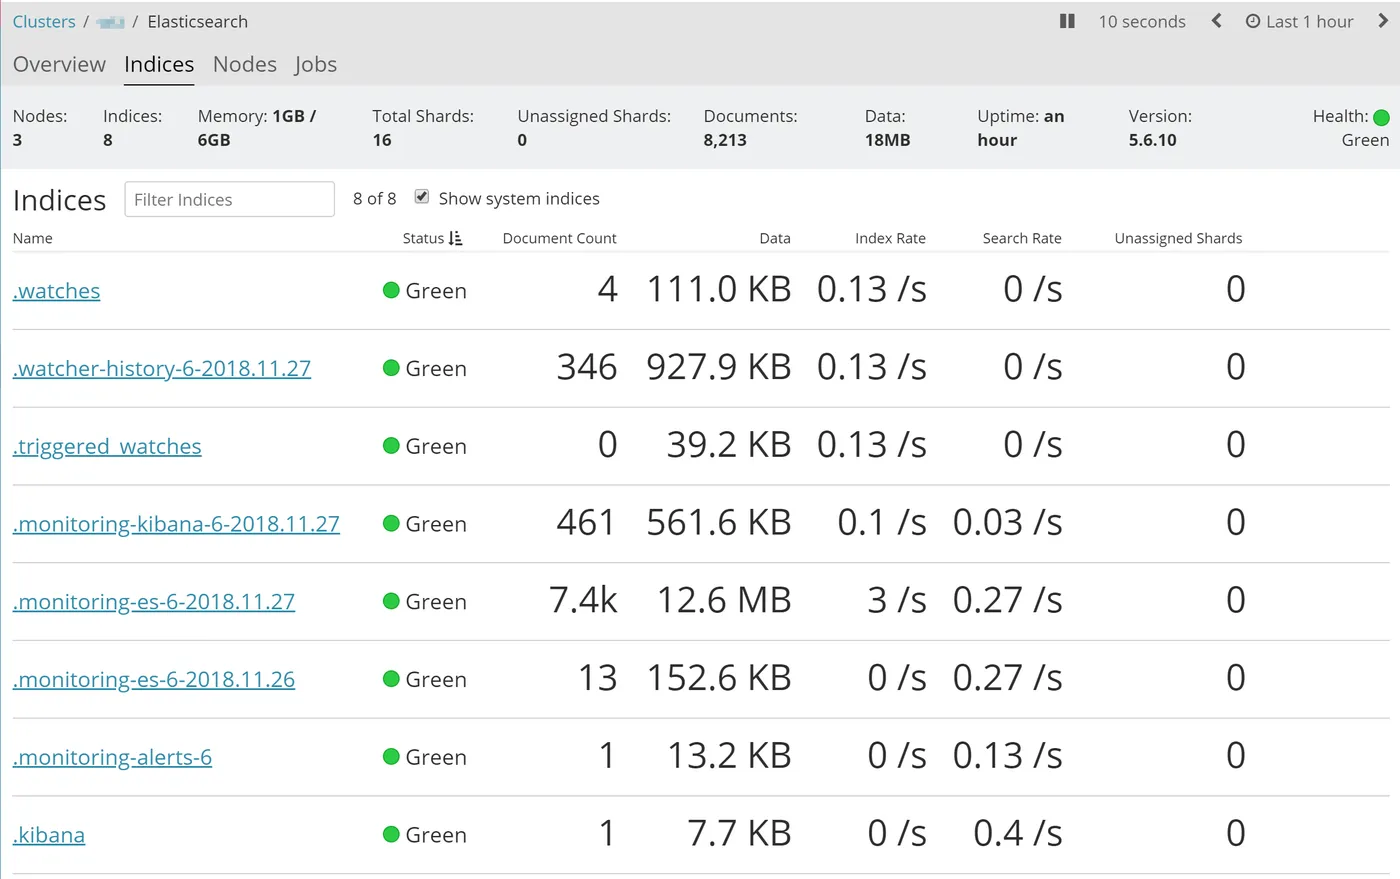1400x879 pixels.
Task: Sort by the Name column header
Action: (33, 238)
